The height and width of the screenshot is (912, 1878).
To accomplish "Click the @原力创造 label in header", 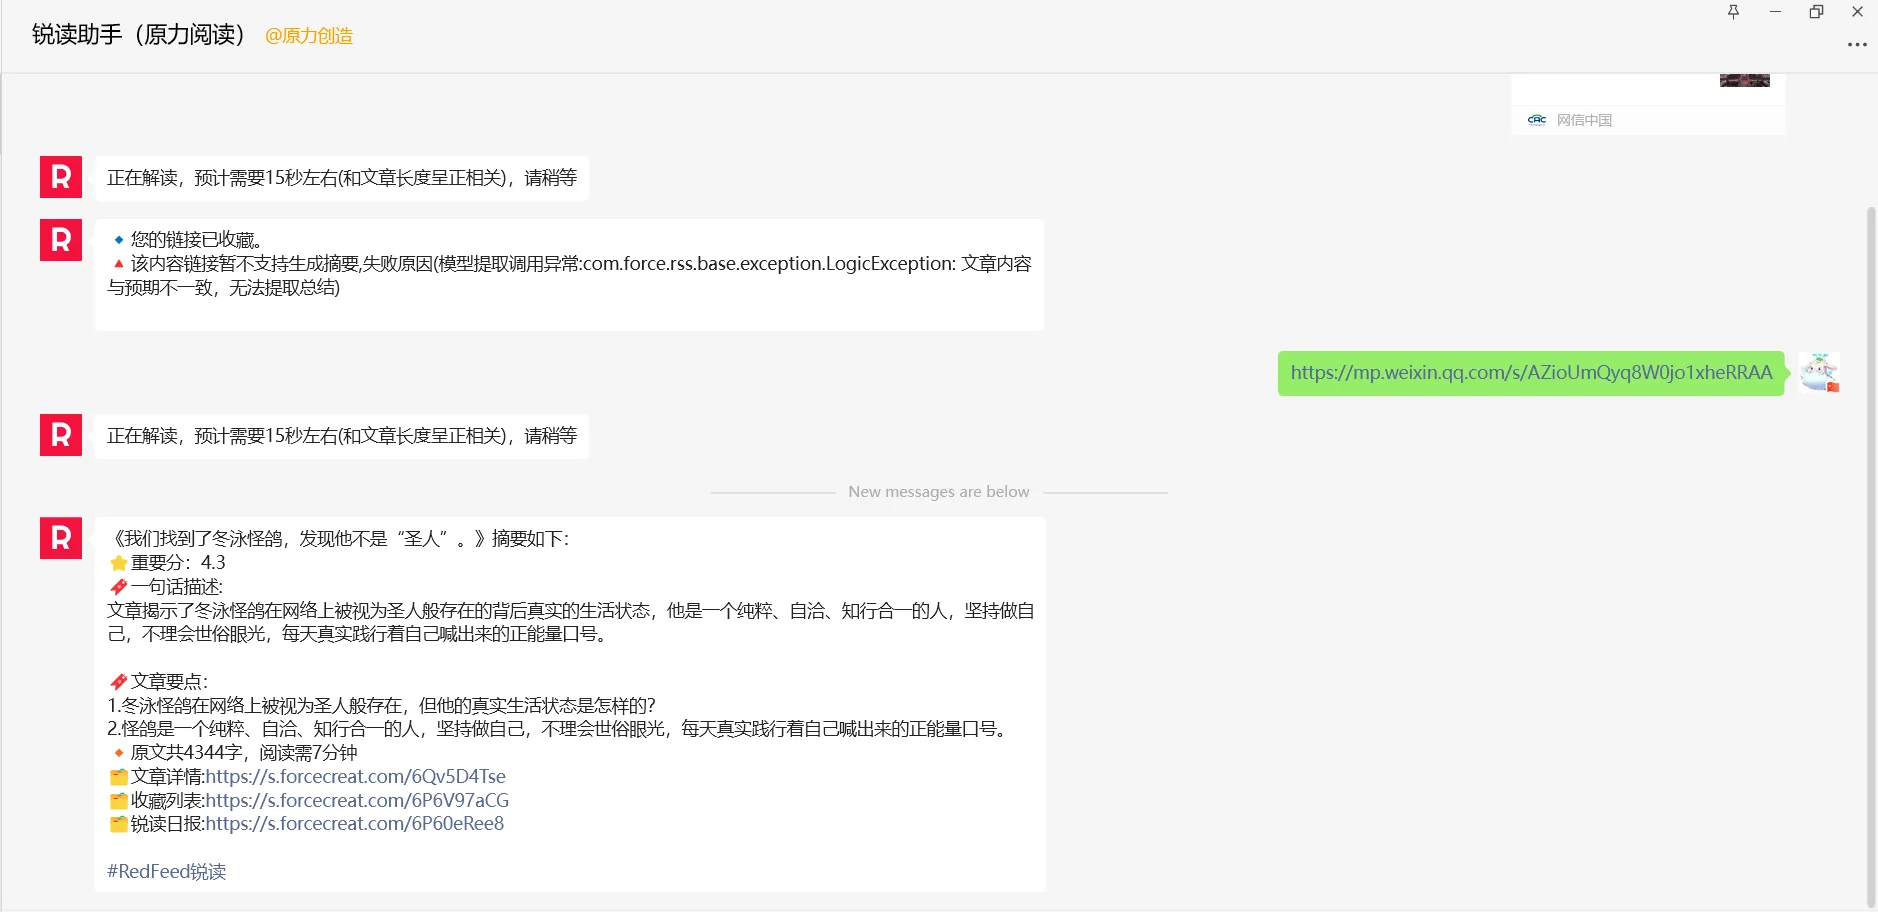I will [x=308, y=36].
